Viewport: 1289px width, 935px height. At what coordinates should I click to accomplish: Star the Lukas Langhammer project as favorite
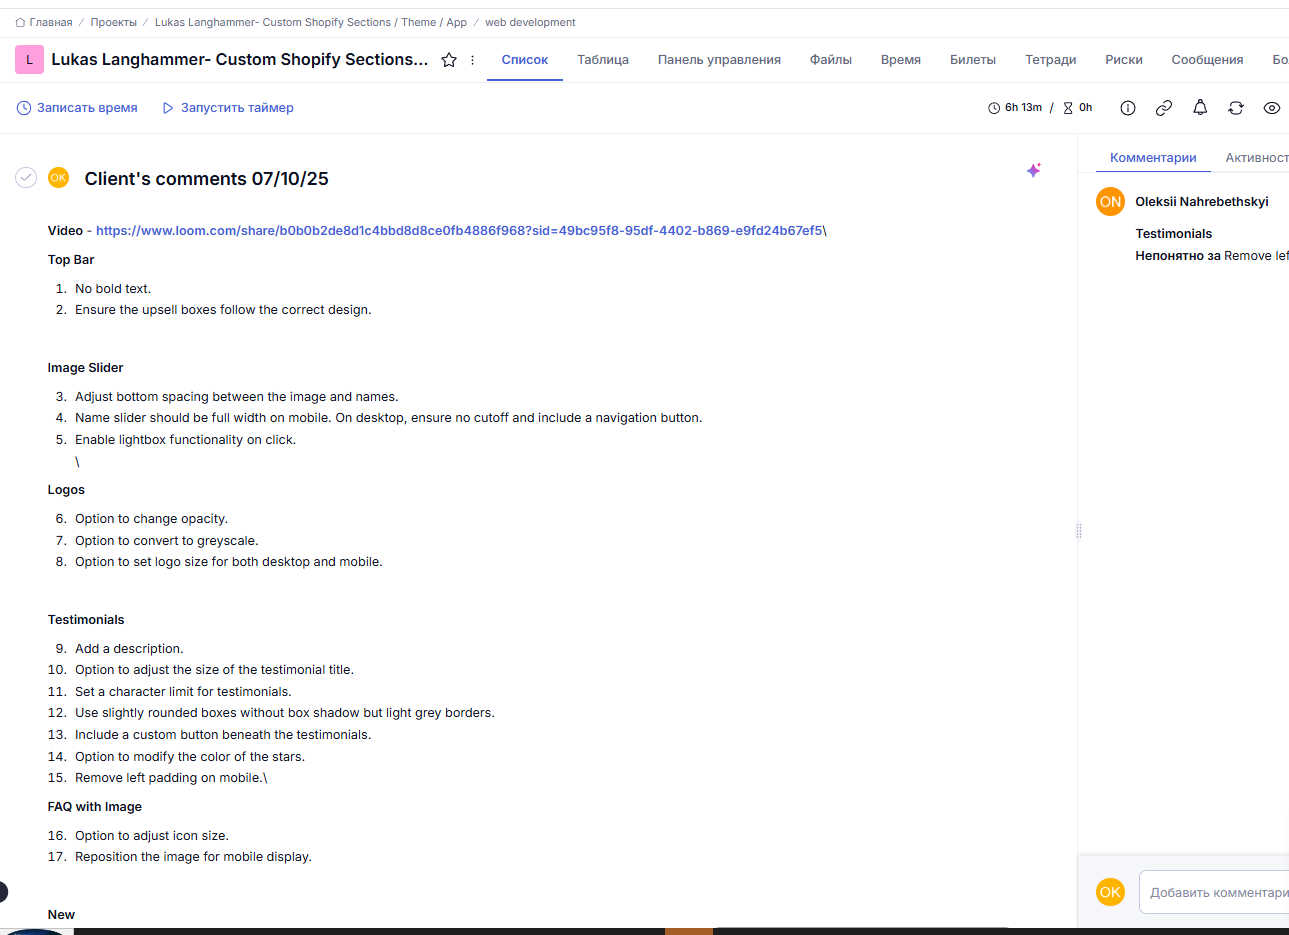(449, 60)
